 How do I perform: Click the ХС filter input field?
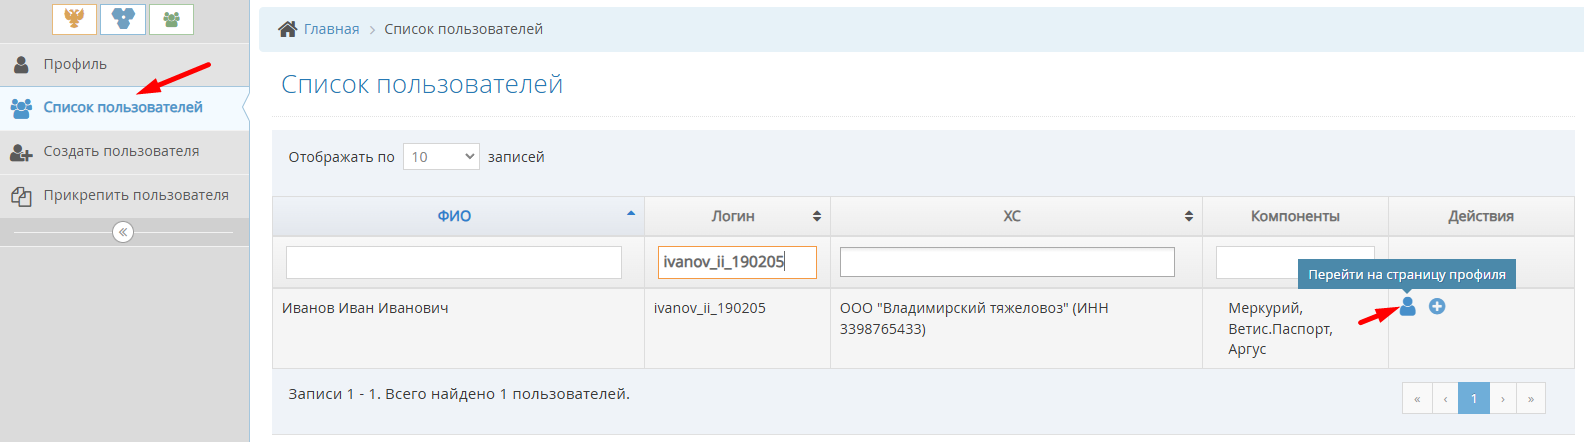click(1007, 262)
